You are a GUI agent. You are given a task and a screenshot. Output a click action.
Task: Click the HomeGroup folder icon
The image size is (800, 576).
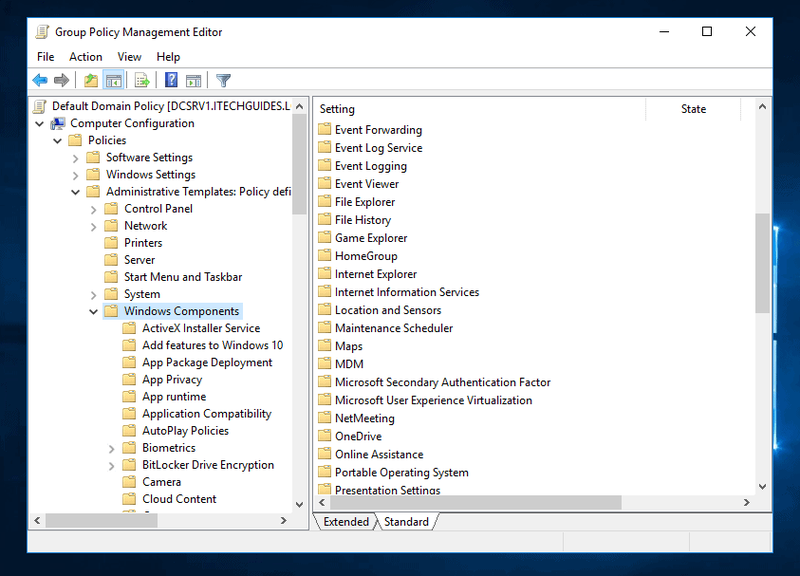[324, 256]
